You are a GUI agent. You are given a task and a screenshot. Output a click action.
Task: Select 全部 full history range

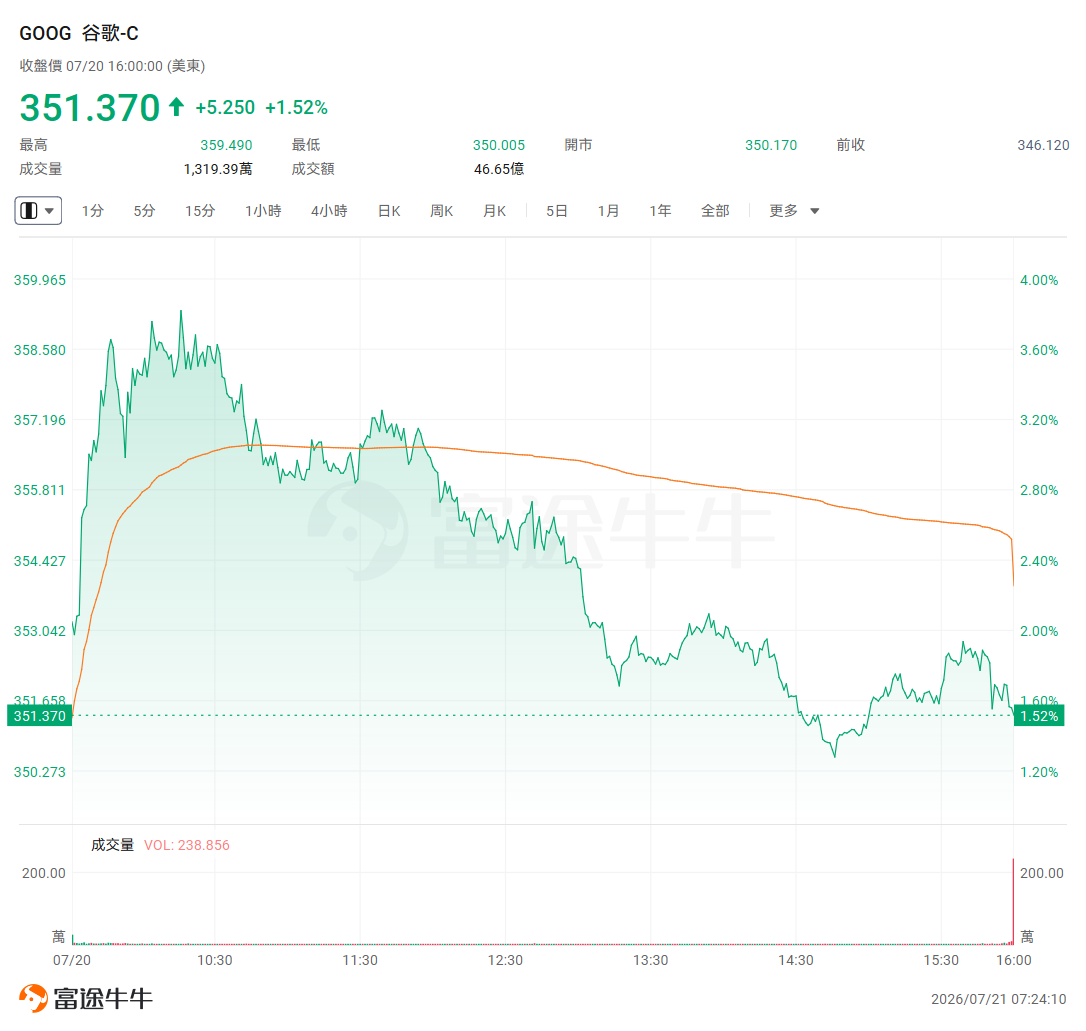(x=715, y=210)
